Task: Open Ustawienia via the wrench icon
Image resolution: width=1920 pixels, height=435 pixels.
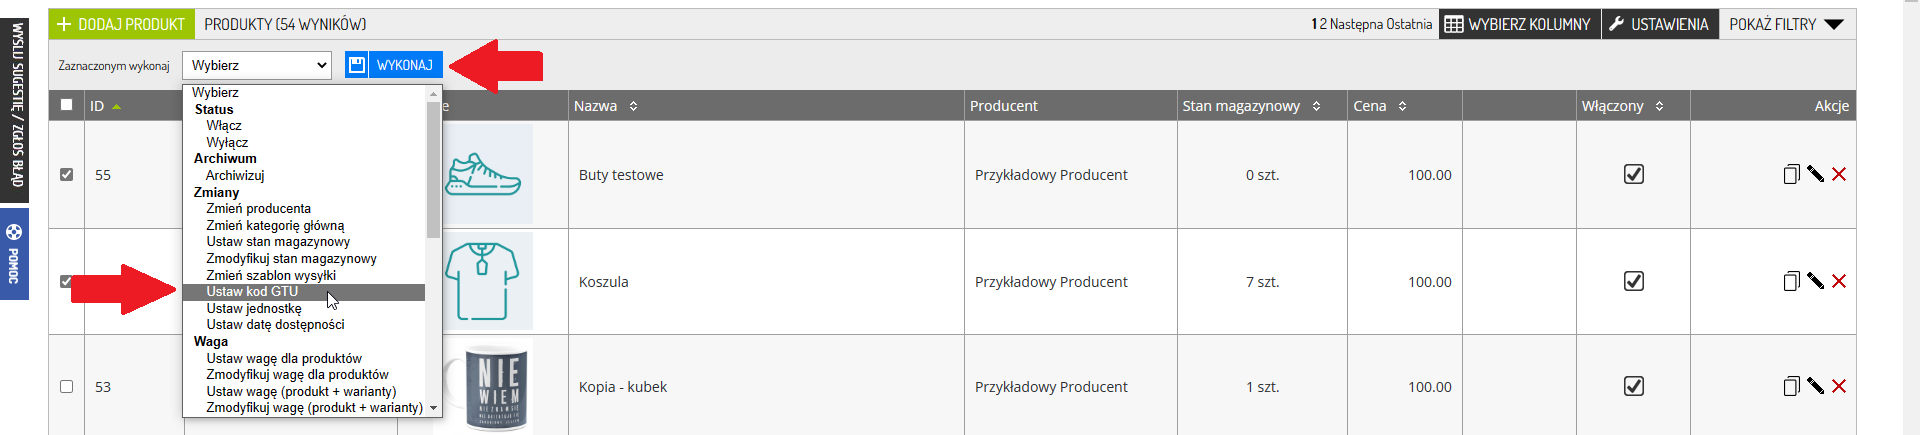Action: click(1616, 24)
